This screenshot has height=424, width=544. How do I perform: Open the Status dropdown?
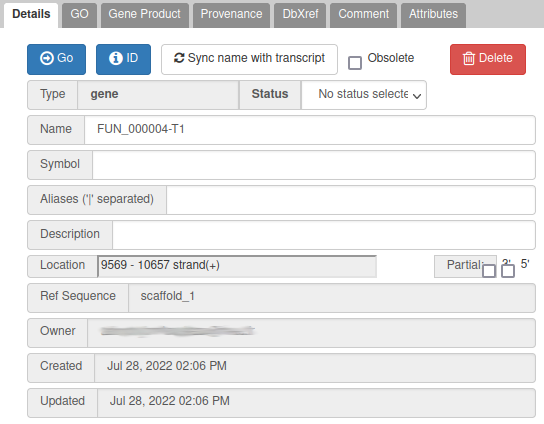pyautogui.click(x=364, y=95)
